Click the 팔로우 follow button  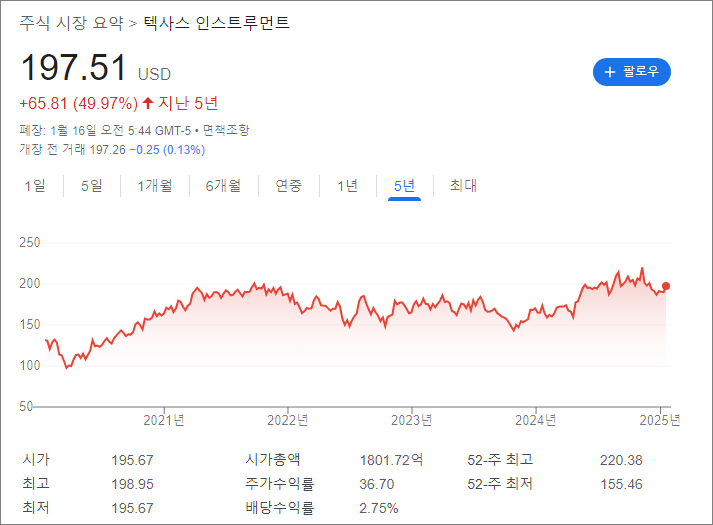tap(632, 72)
